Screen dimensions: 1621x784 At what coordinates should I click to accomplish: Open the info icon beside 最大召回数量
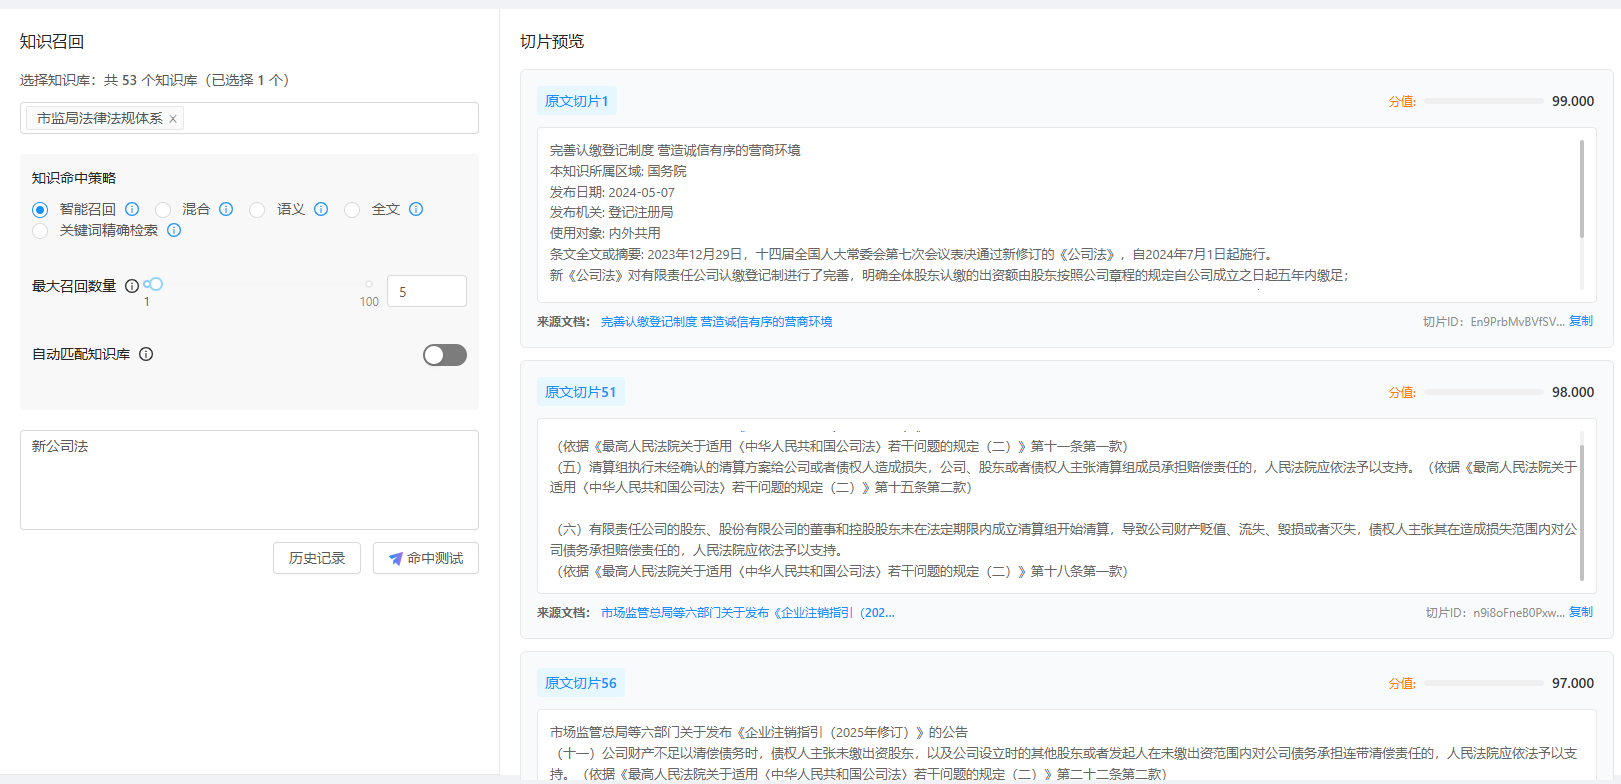click(x=132, y=286)
